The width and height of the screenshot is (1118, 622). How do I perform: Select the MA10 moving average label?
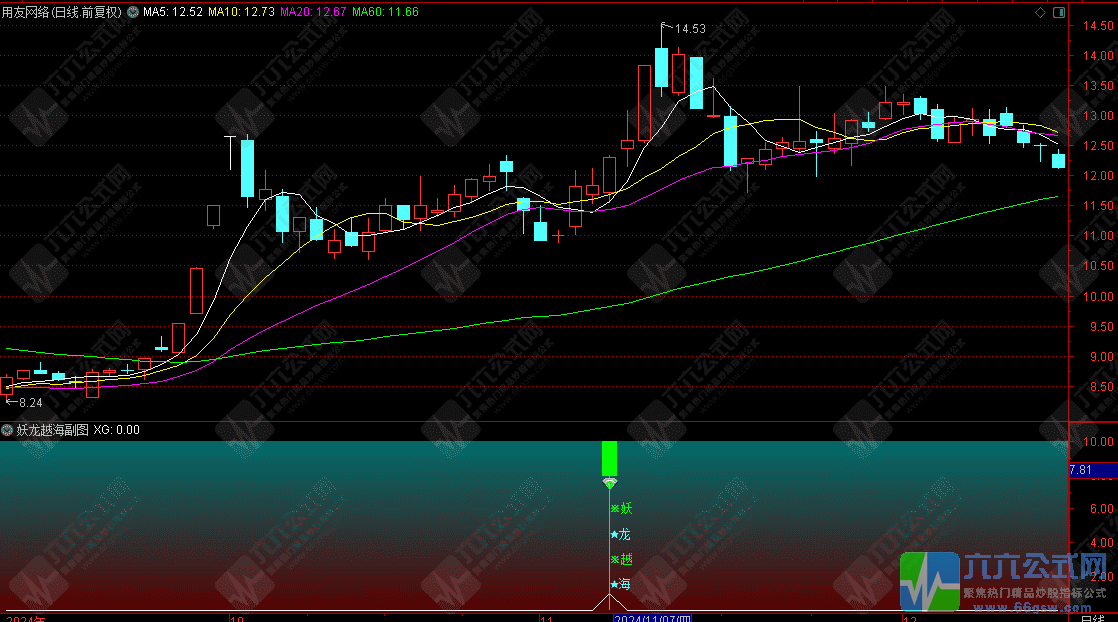click(x=242, y=12)
